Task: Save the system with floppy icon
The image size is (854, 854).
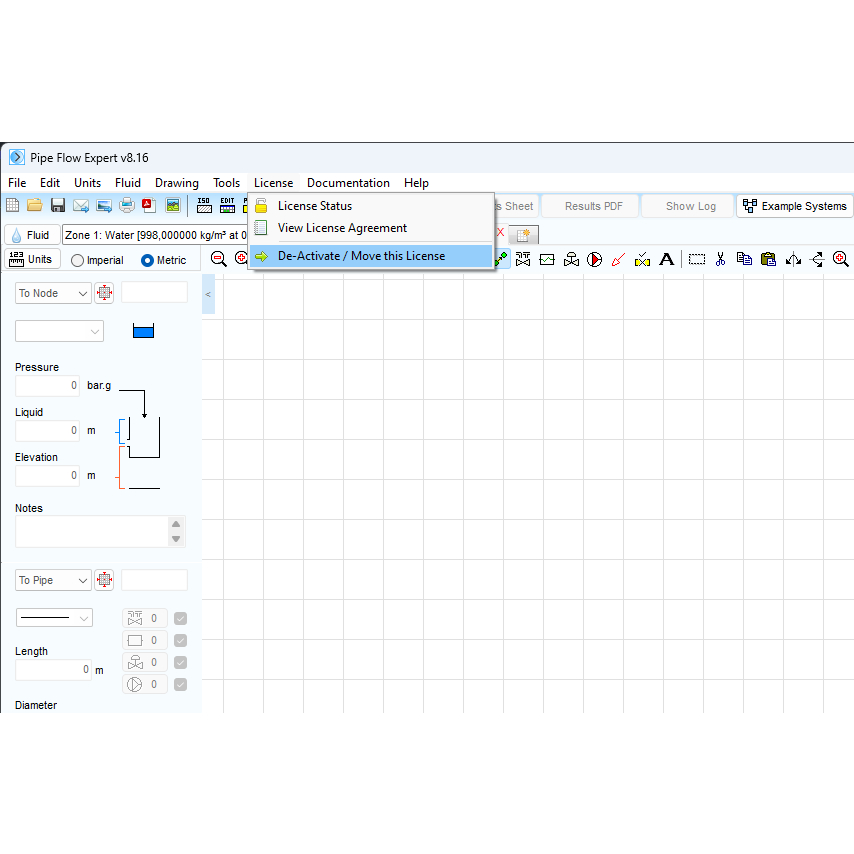Action: 58,205
